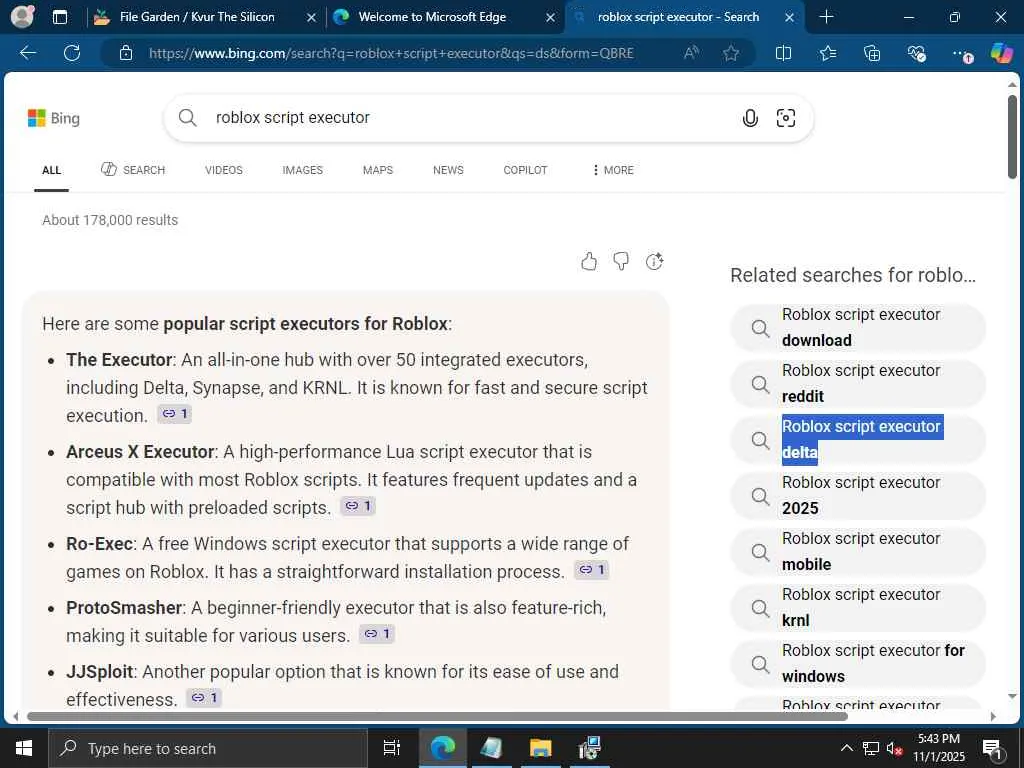Image resolution: width=1024 pixels, height=768 pixels.
Task: Close the roblox script executor search tab
Action: coord(790,18)
